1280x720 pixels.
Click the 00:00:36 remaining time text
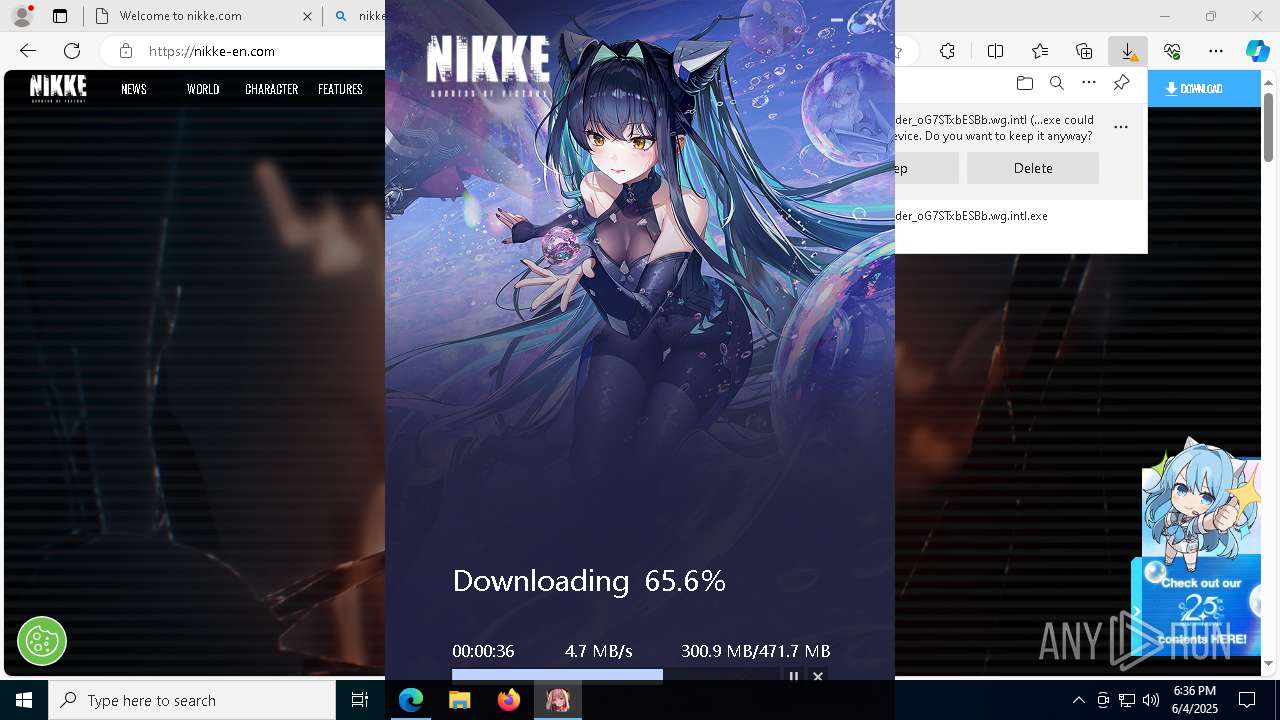pyautogui.click(x=483, y=651)
